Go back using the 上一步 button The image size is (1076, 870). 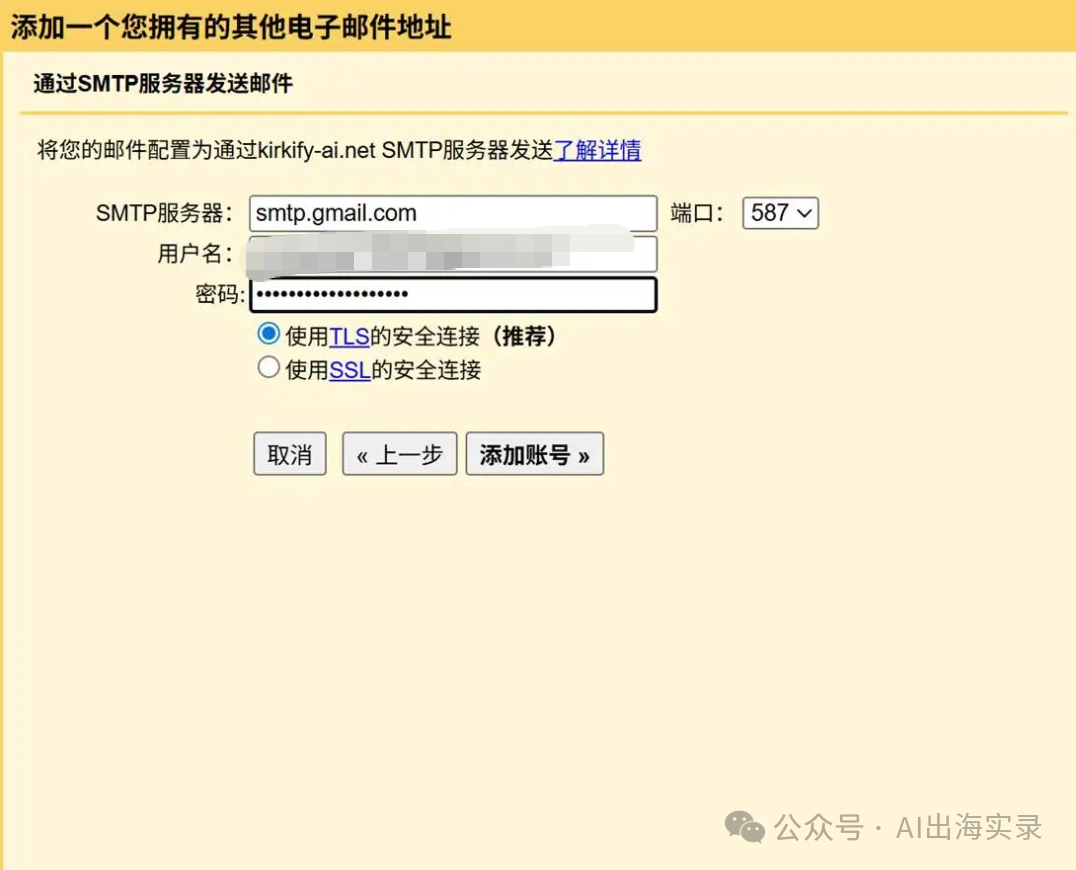399,453
